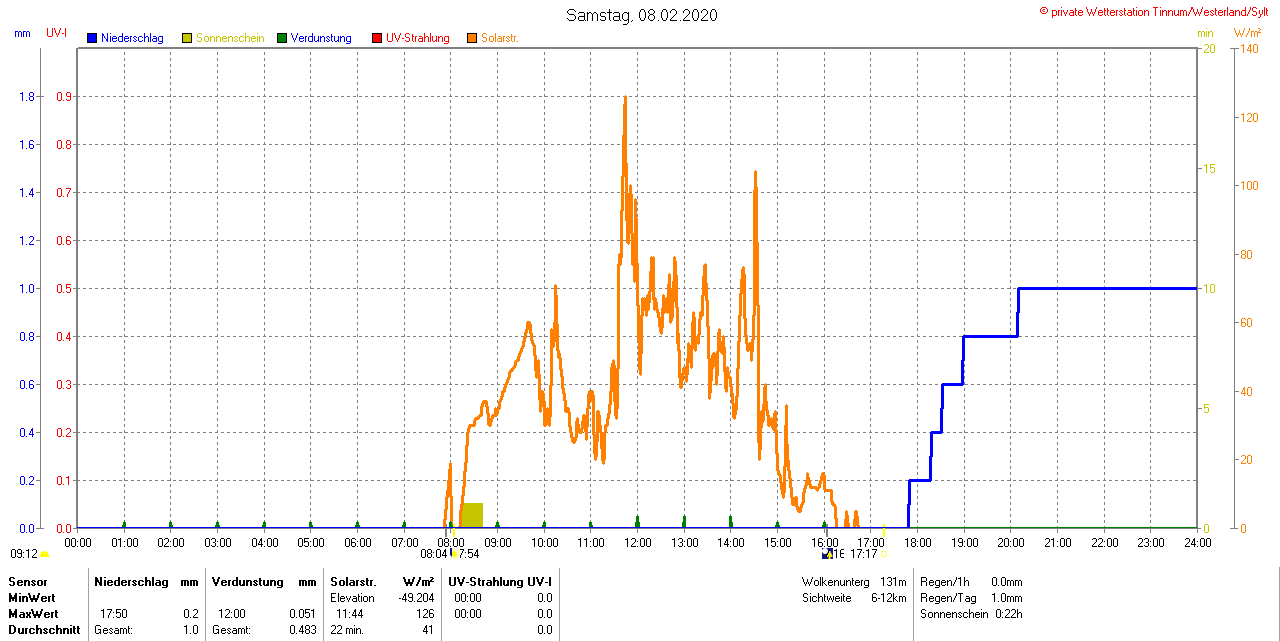Click the Niederschlag column header in table
This screenshot has width=1280, height=641.
click(131, 582)
